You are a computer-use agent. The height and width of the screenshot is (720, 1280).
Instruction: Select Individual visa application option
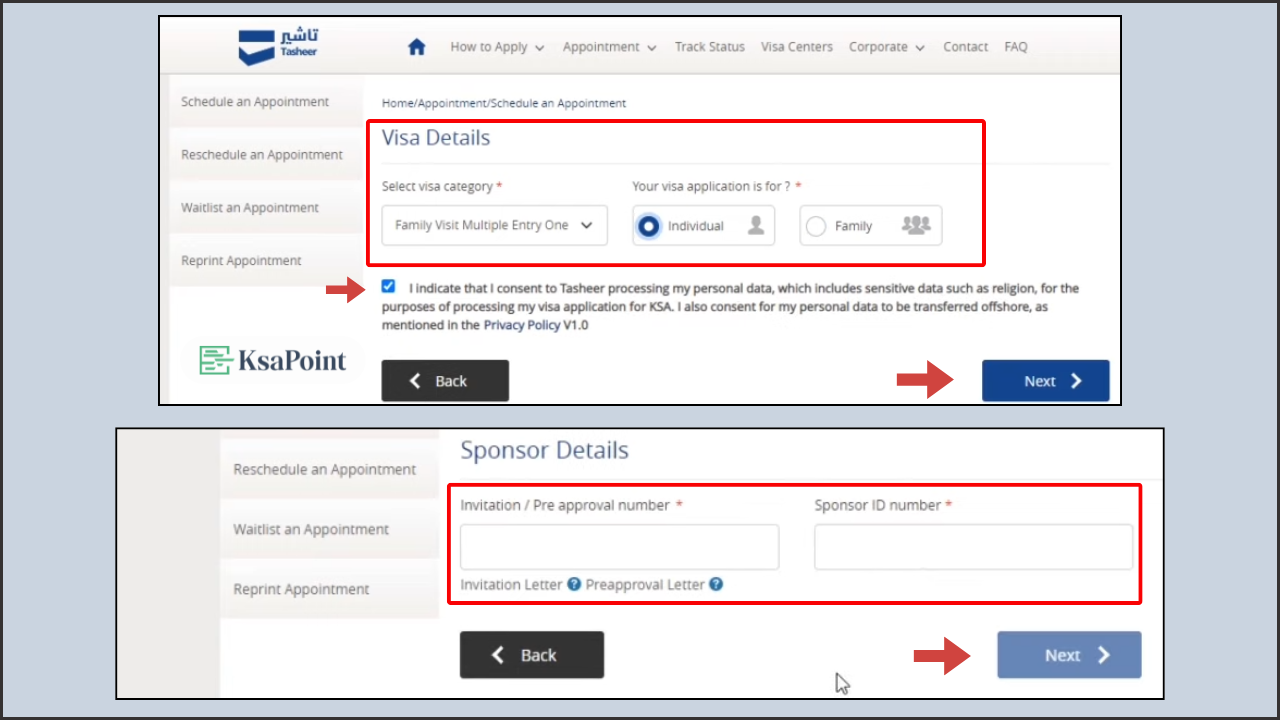tap(704, 226)
